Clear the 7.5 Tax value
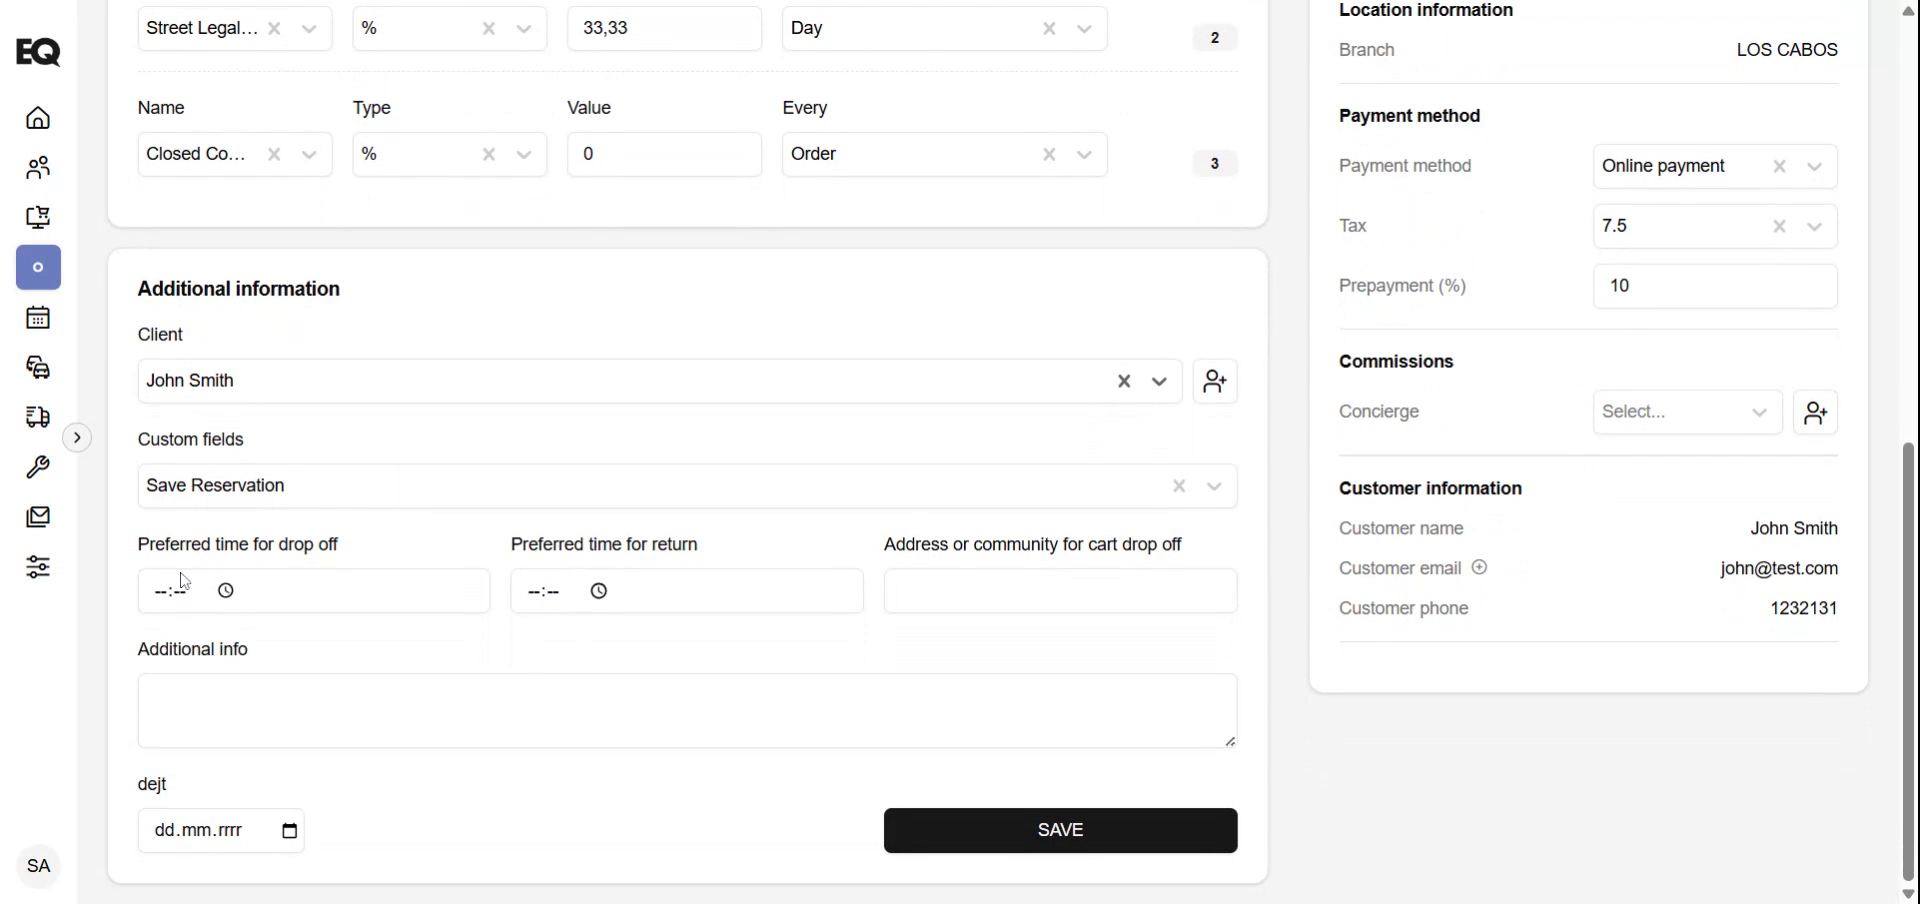1920x904 pixels. [x=1780, y=226]
